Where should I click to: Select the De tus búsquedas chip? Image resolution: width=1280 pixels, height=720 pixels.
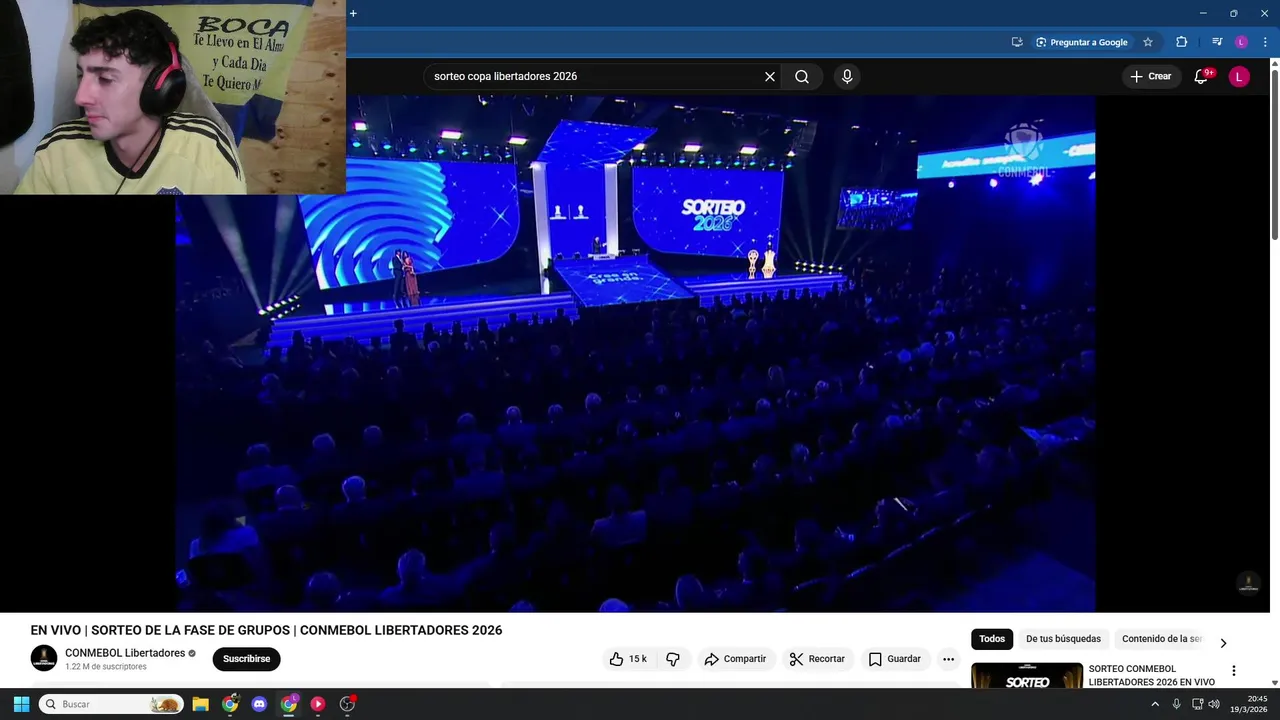tap(1063, 639)
